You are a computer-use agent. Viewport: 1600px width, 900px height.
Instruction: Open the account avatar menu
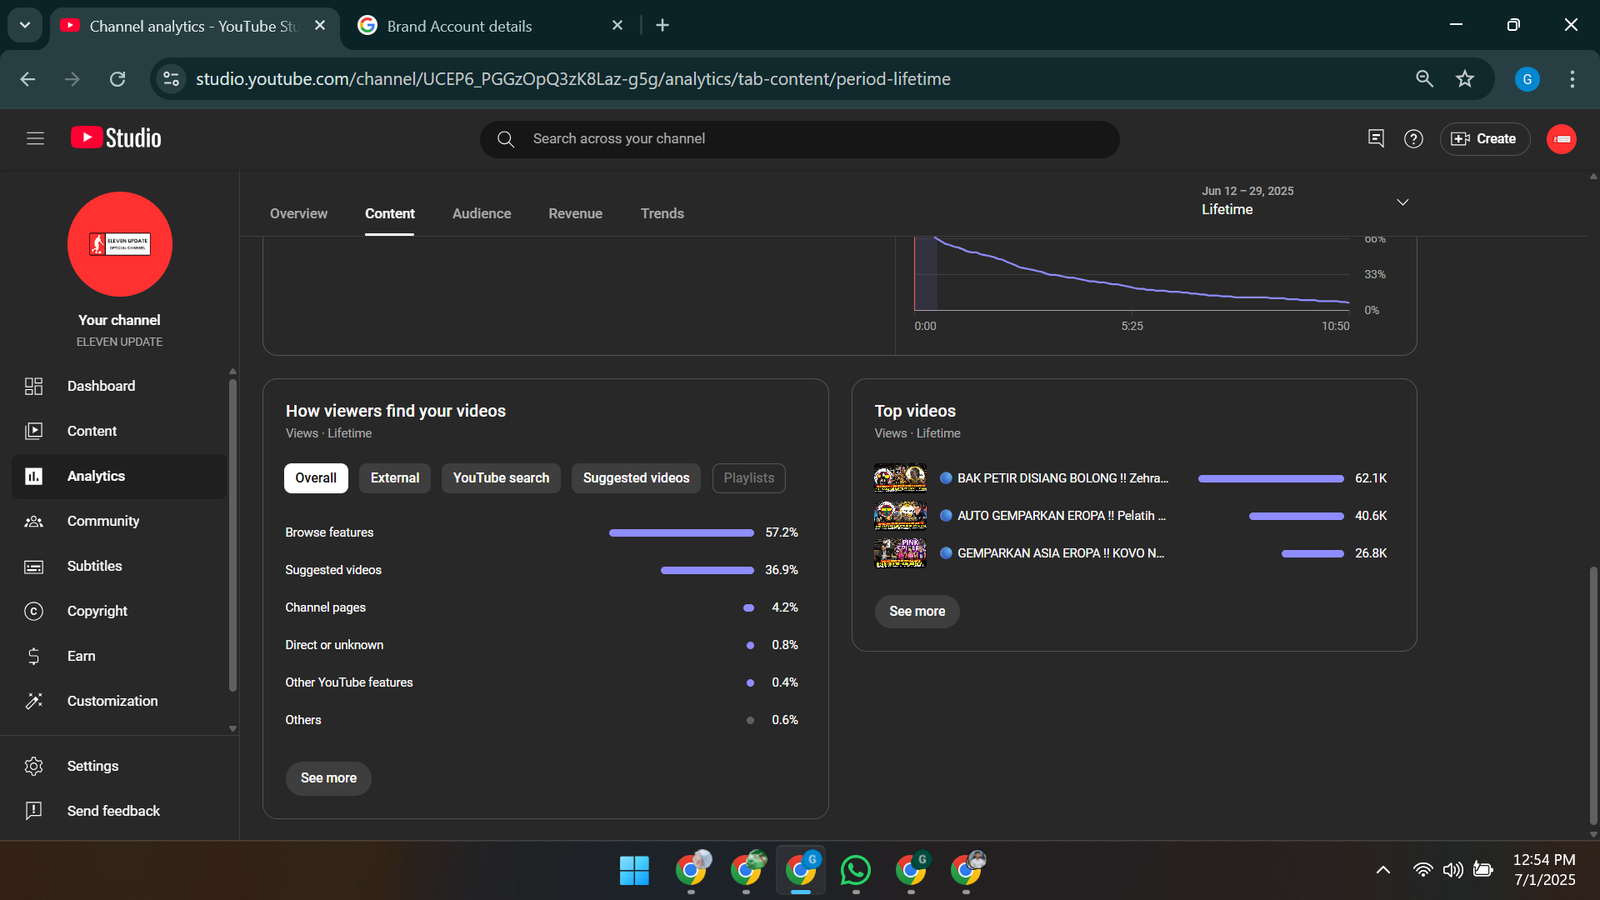(x=1561, y=139)
